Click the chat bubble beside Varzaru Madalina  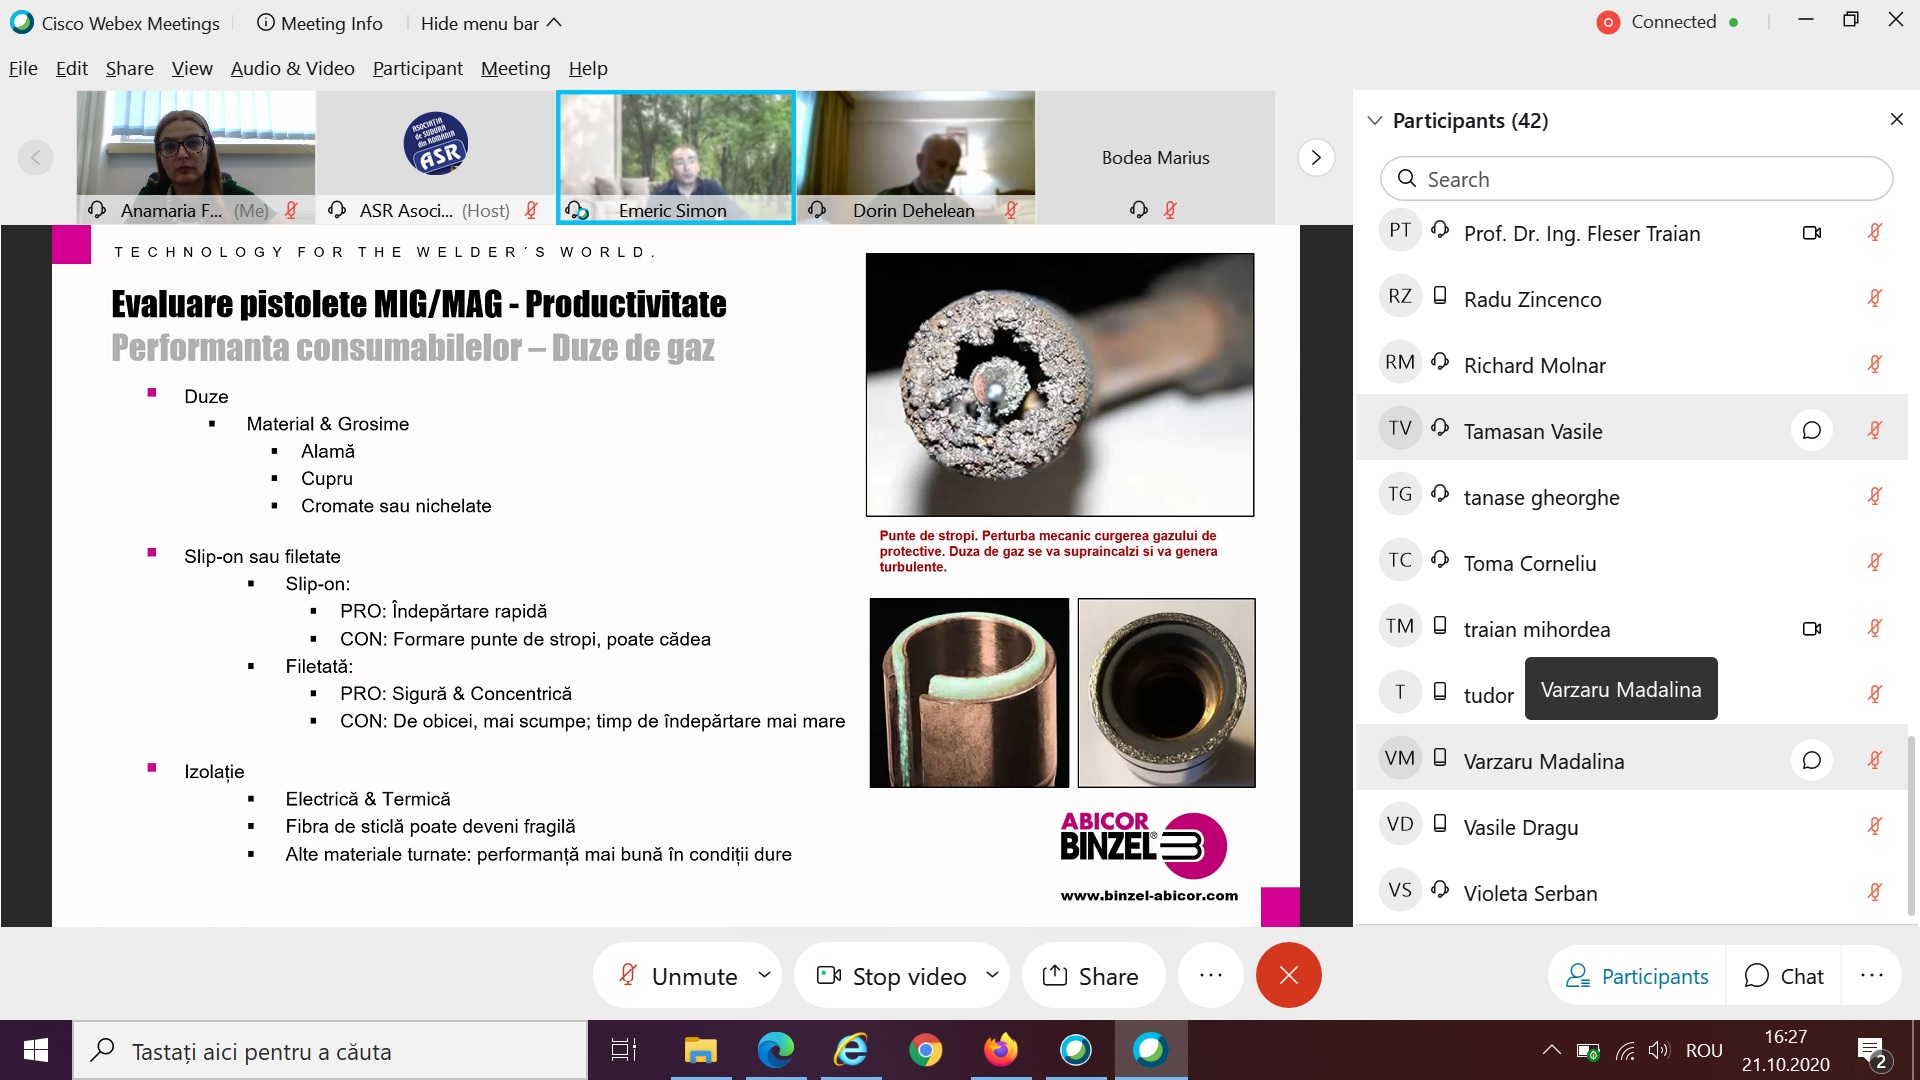point(1811,760)
